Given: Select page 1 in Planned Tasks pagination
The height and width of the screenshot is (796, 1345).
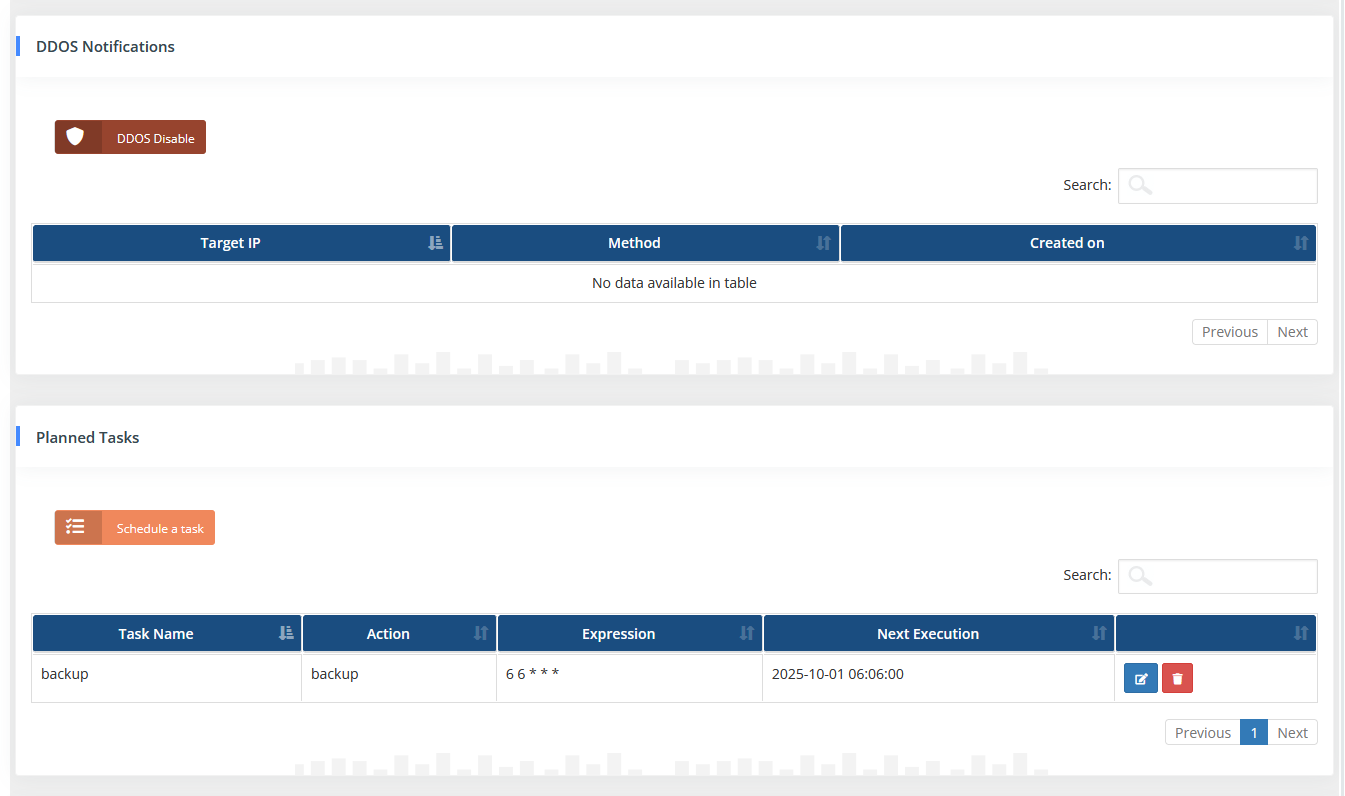Looking at the screenshot, I should [1253, 732].
